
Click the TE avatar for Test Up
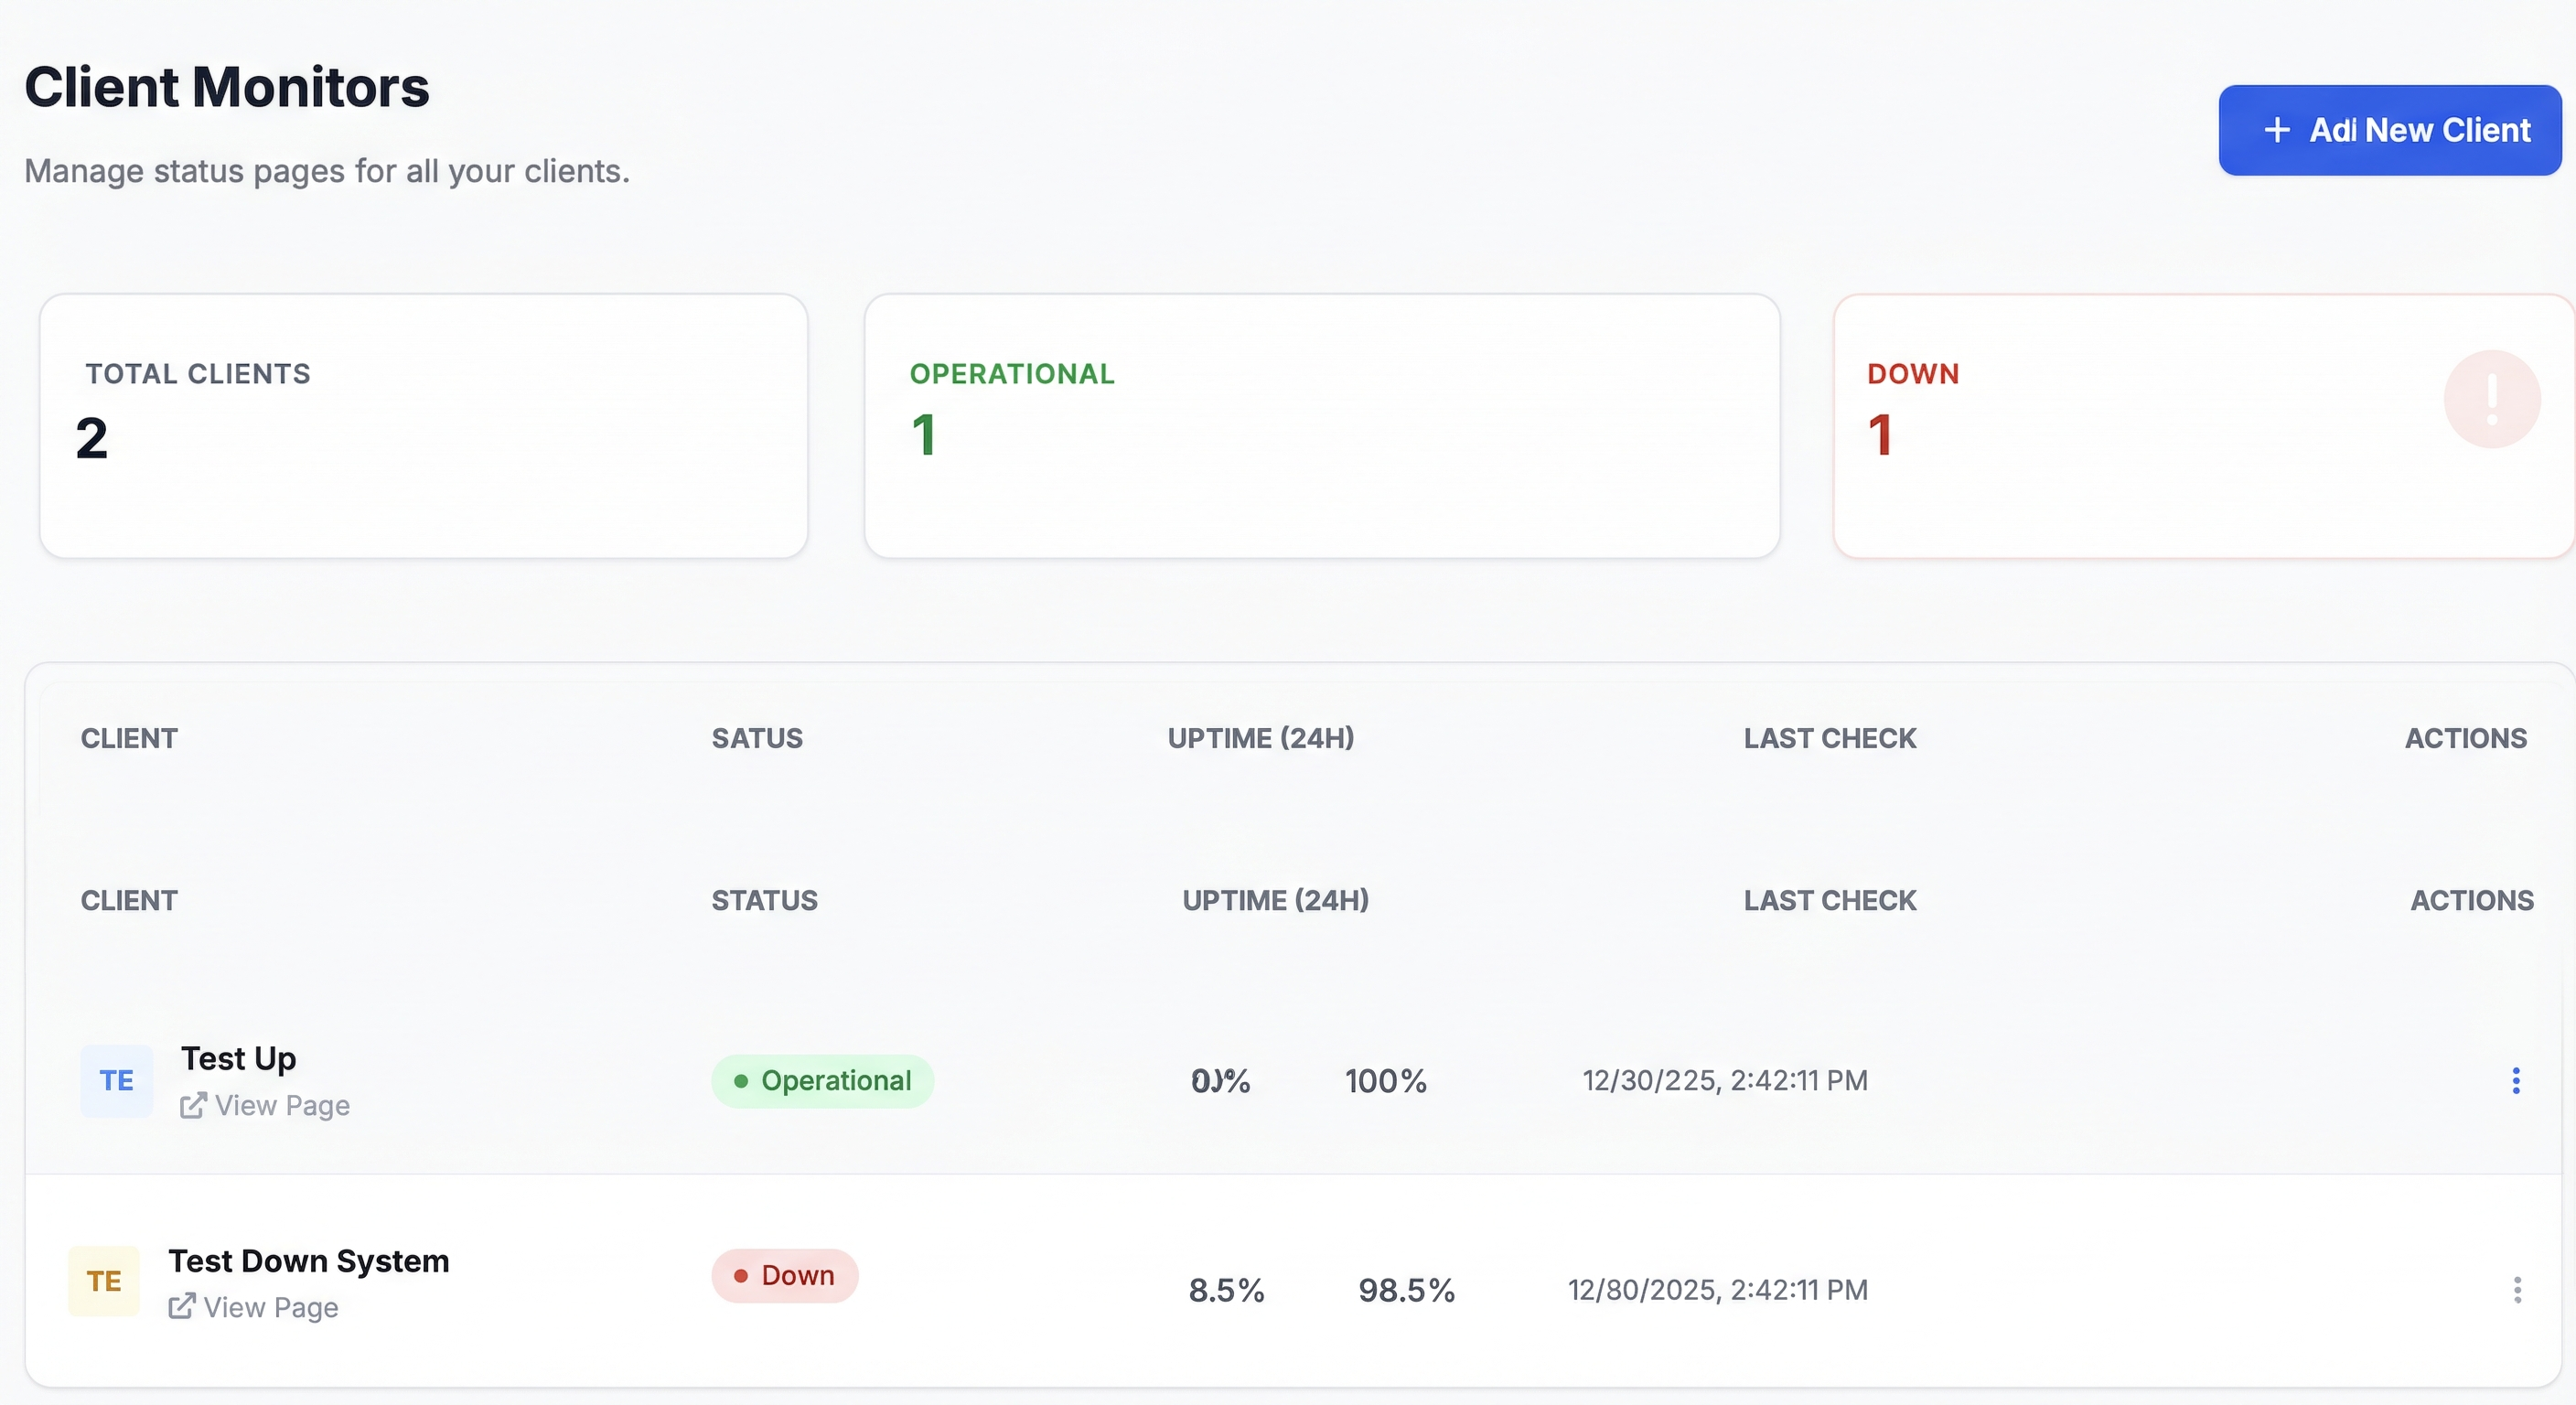[116, 1081]
